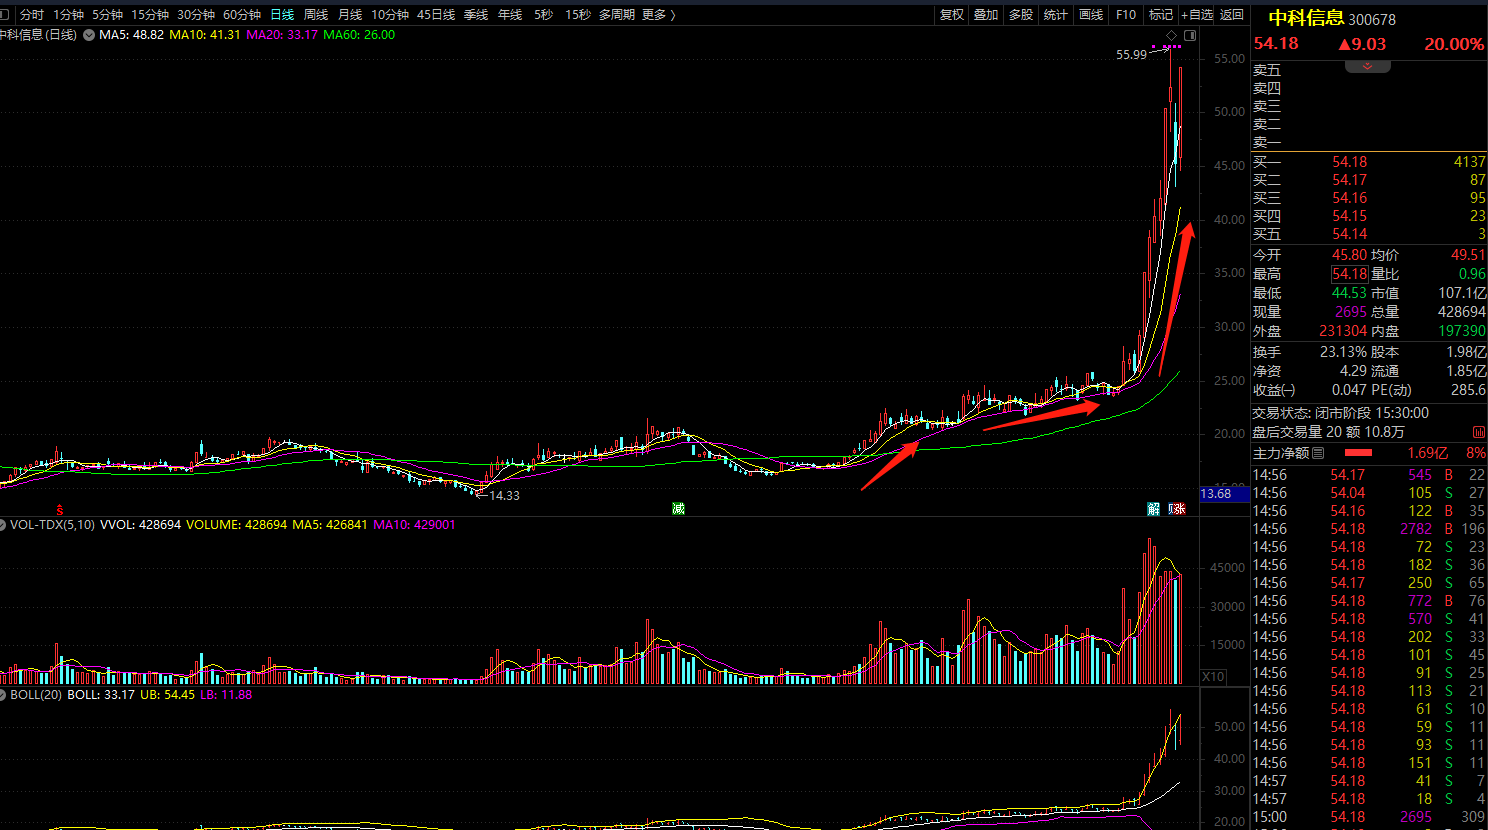
Task: Switch to the 月线 monthly chart
Action: tap(350, 14)
